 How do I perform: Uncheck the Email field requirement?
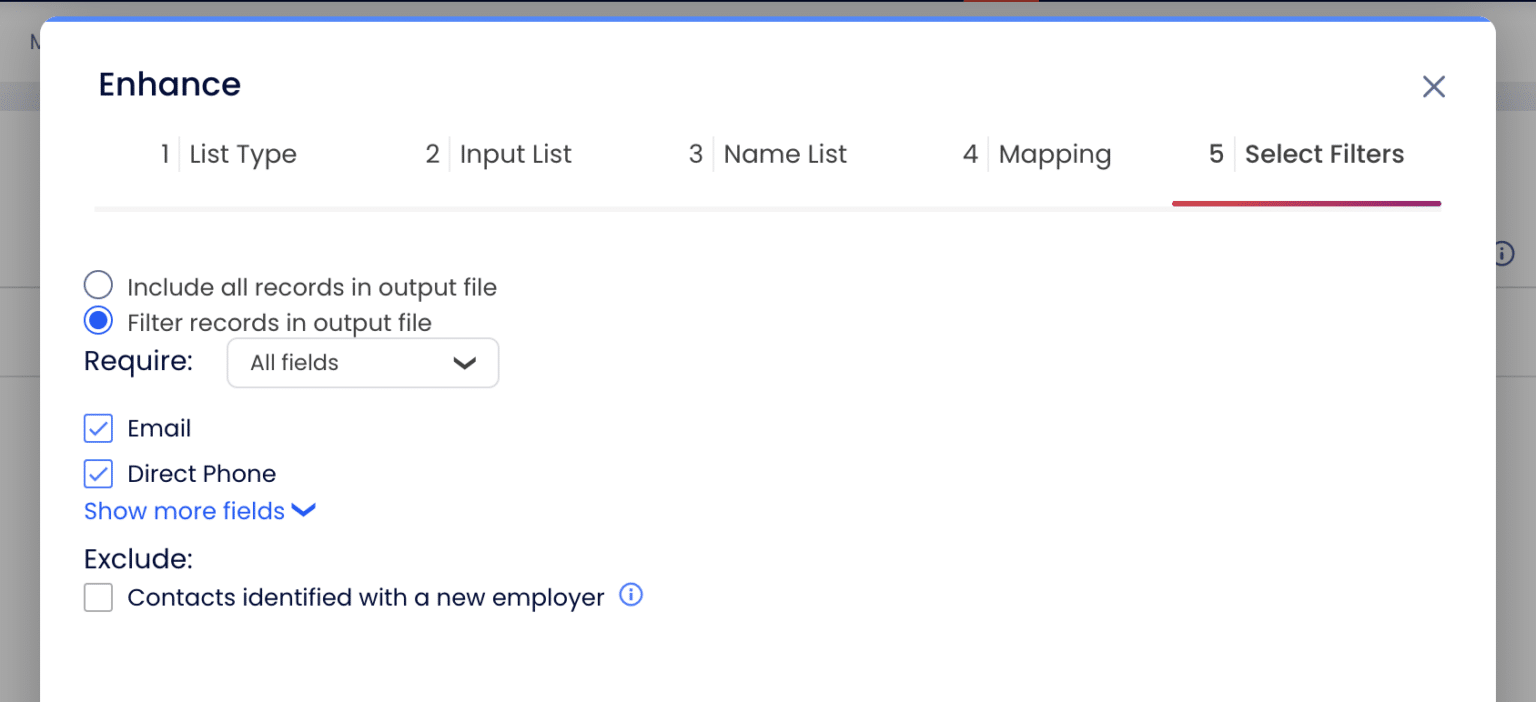(98, 428)
